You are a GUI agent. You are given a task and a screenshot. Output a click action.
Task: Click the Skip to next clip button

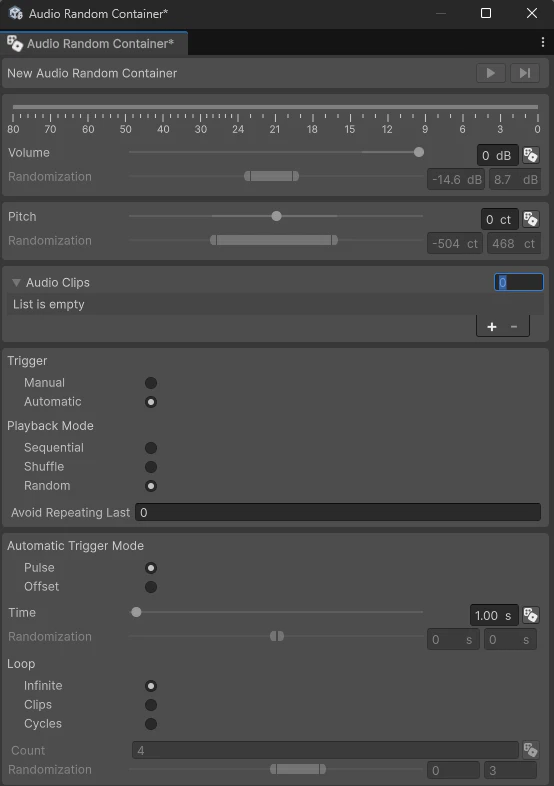click(x=525, y=73)
